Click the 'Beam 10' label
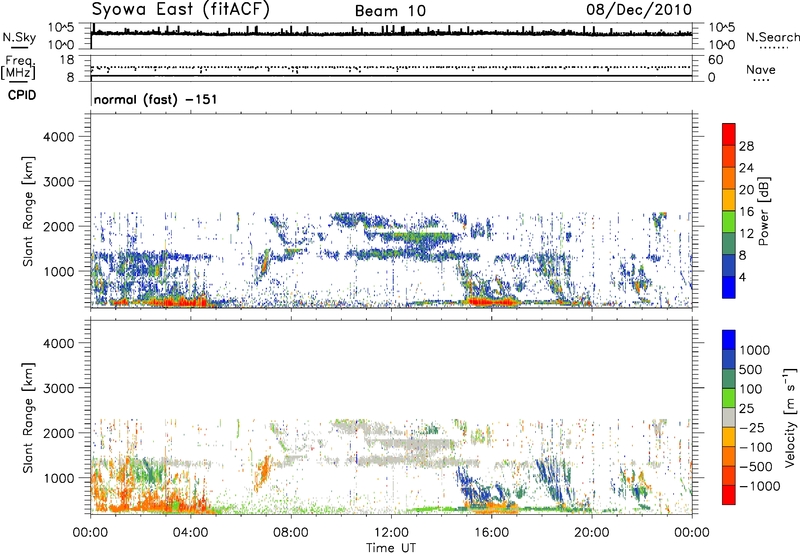800x554 pixels. (x=390, y=11)
